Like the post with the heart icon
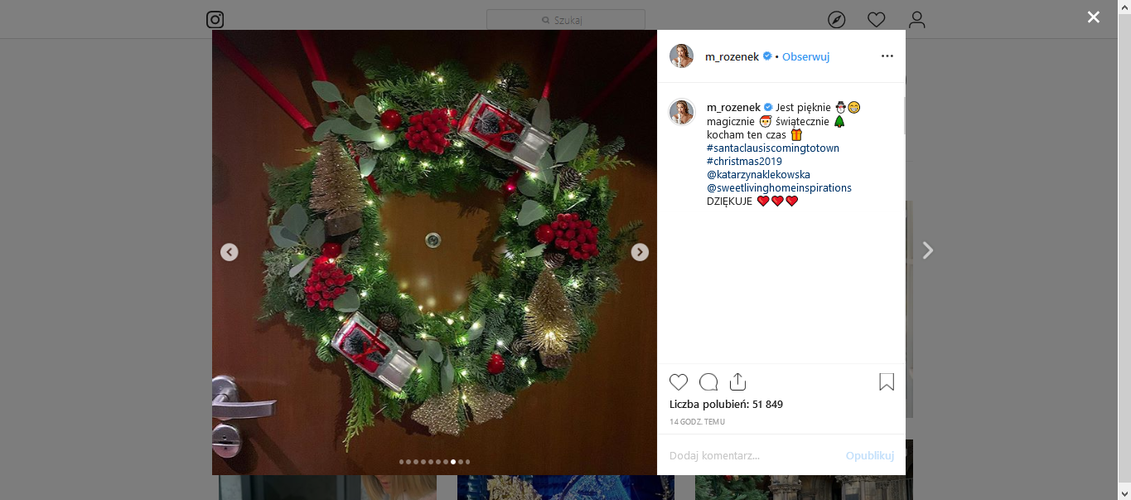Image resolution: width=1131 pixels, height=500 pixels. coord(679,382)
